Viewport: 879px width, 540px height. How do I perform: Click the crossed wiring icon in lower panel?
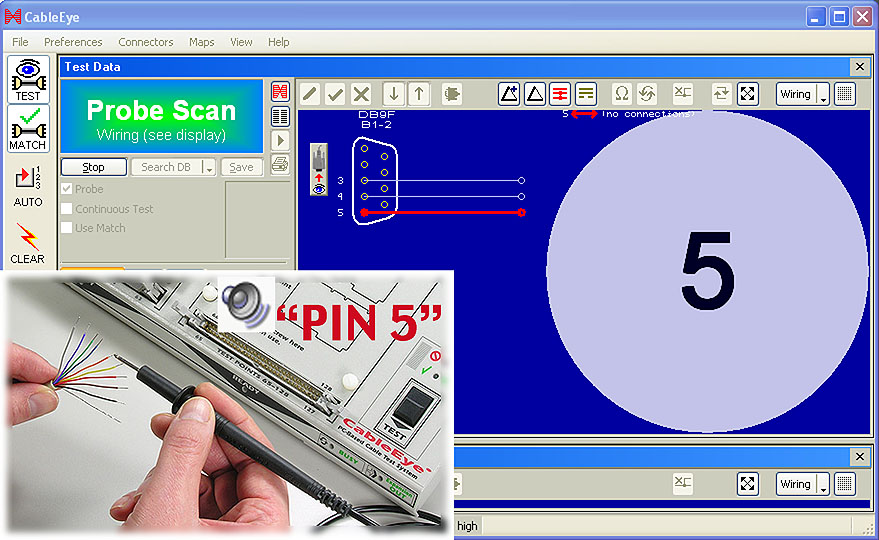point(683,483)
